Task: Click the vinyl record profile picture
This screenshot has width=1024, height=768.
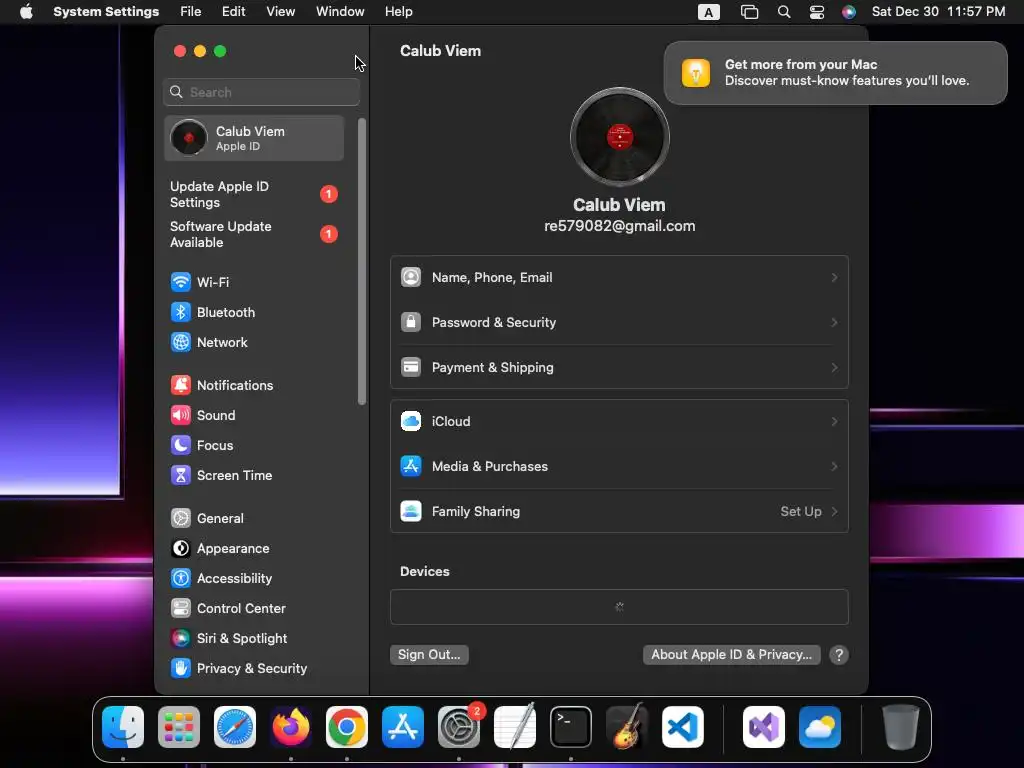Action: click(620, 137)
